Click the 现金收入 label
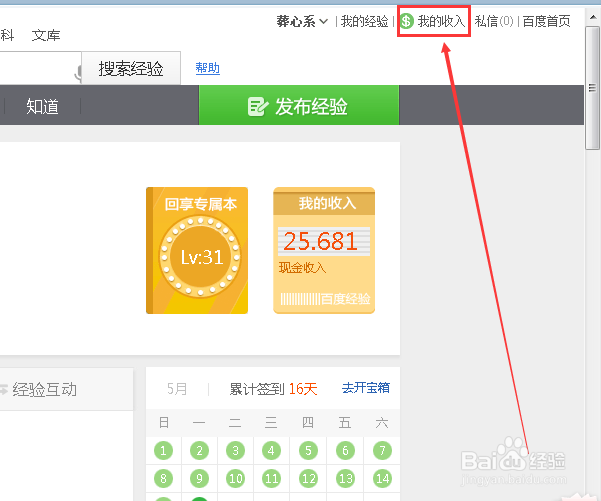The image size is (601, 501). click(302, 267)
